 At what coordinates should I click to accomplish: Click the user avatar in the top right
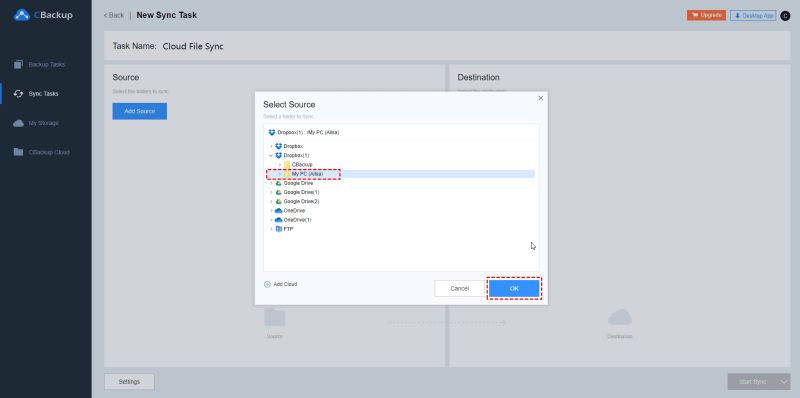pos(785,16)
